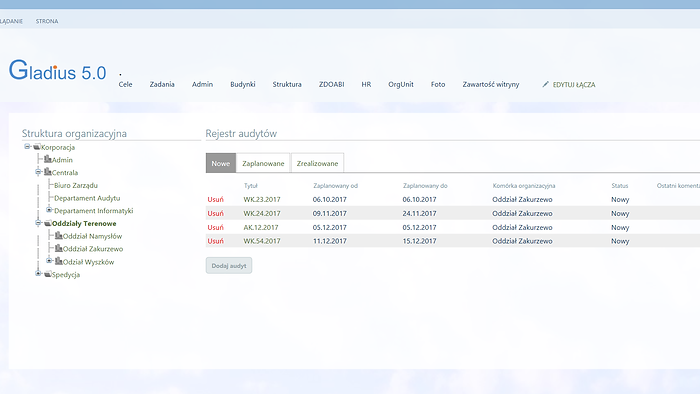700x394 pixels.
Task: Delete audit WK.54.2017 with Usuń
Action: [x=216, y=241]
